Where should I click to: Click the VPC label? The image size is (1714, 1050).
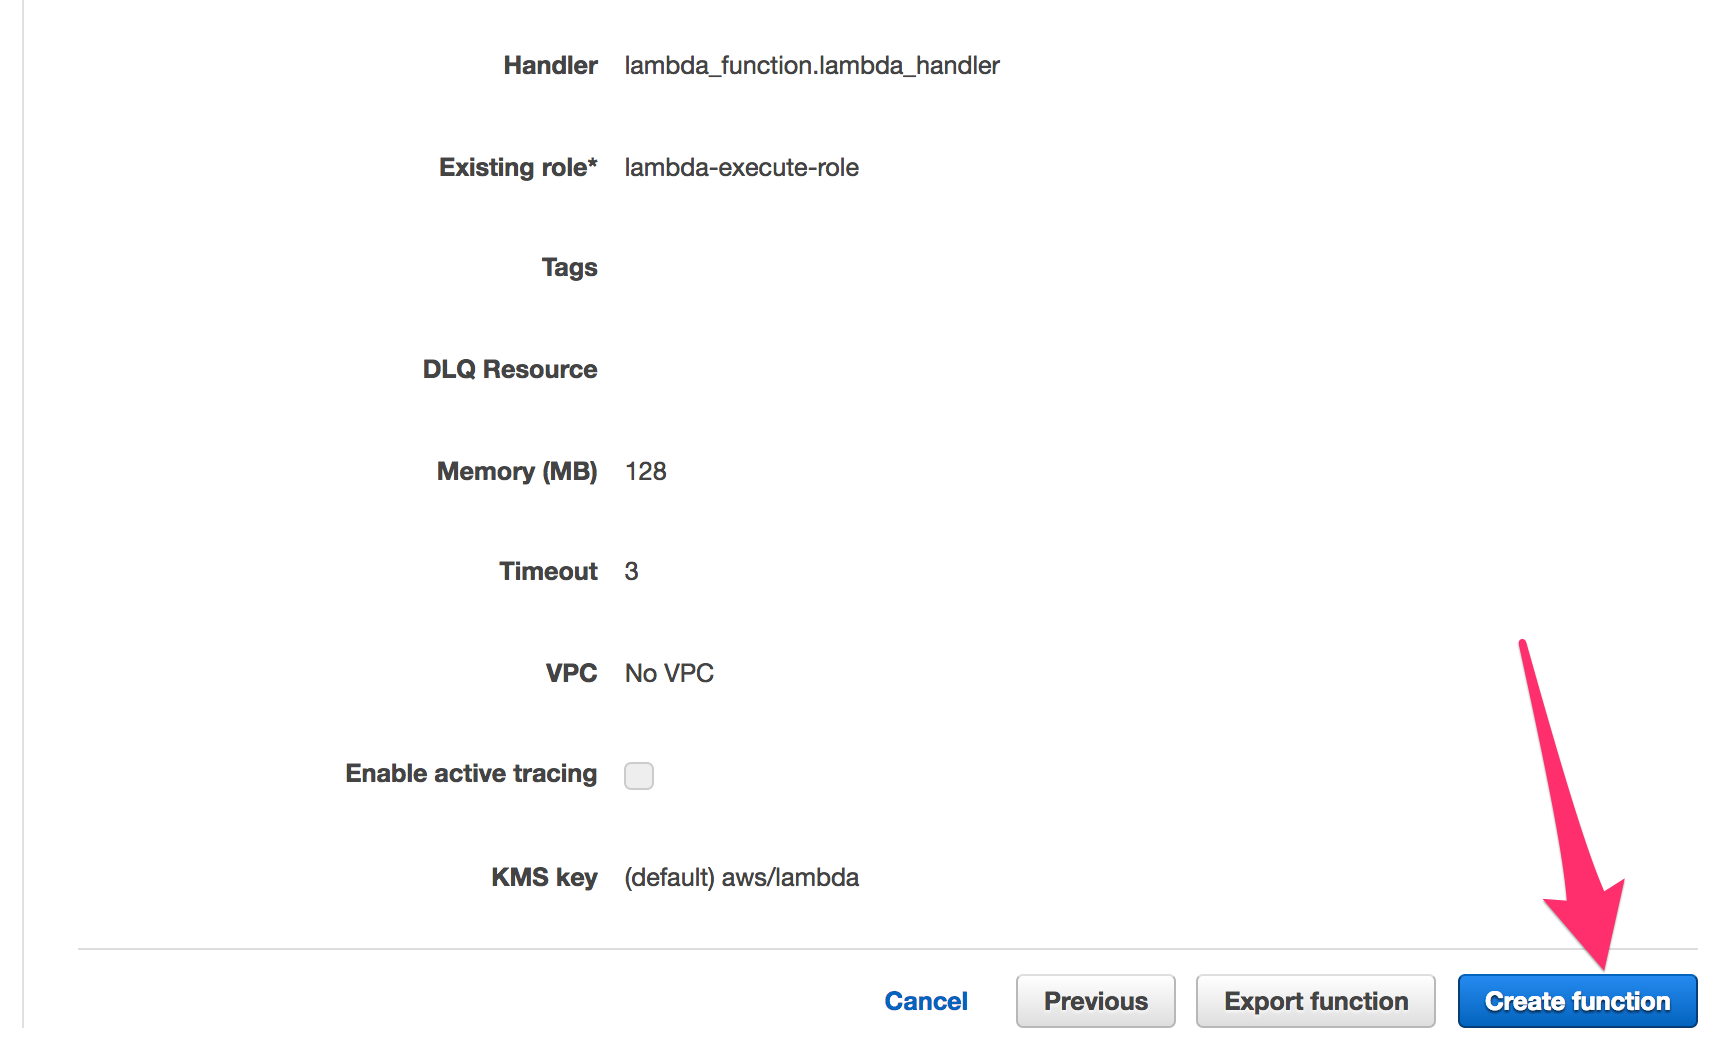(x=571, y=673)
